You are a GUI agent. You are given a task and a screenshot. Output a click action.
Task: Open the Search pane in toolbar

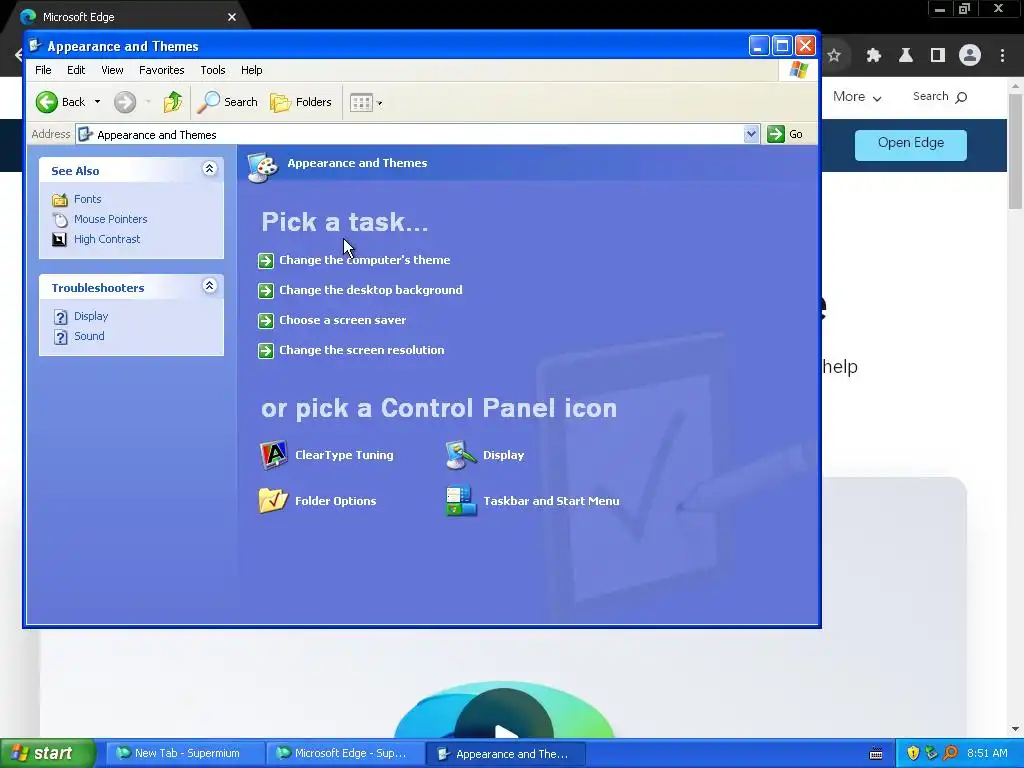[227, 102]
